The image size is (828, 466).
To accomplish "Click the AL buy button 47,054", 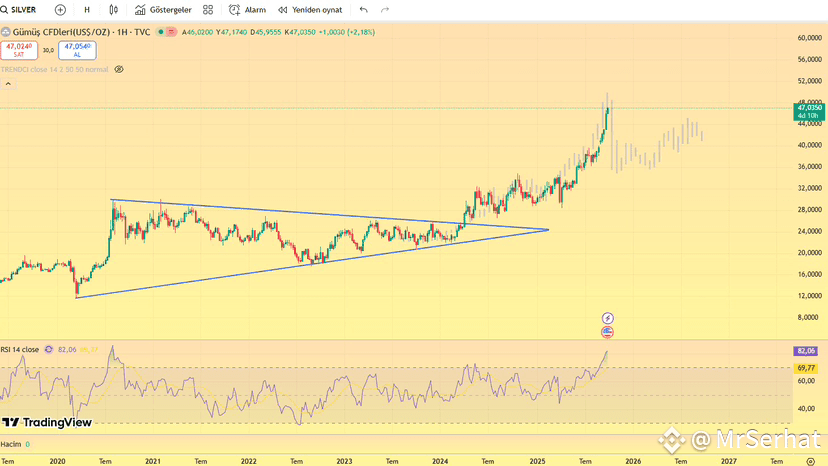I will (x=77, y=50).
